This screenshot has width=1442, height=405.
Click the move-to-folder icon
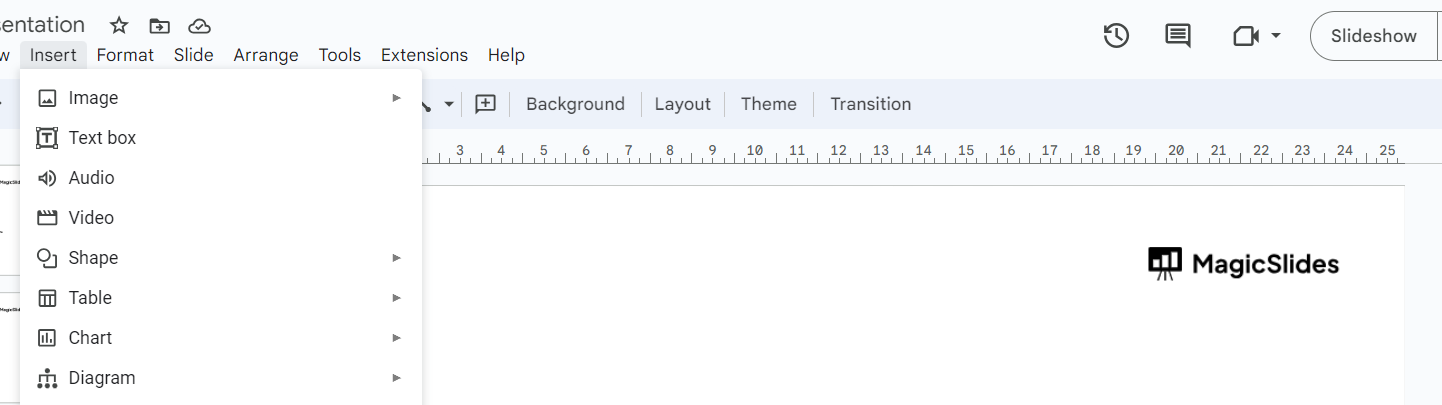159,26
